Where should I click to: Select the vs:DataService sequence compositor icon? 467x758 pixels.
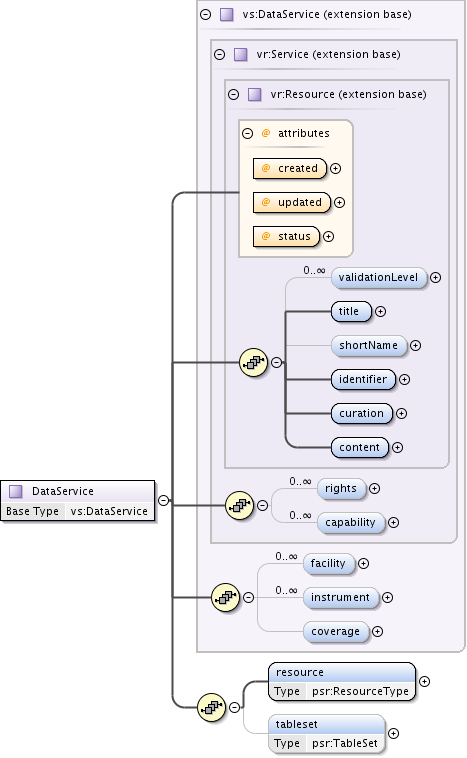tap(226, 598)
